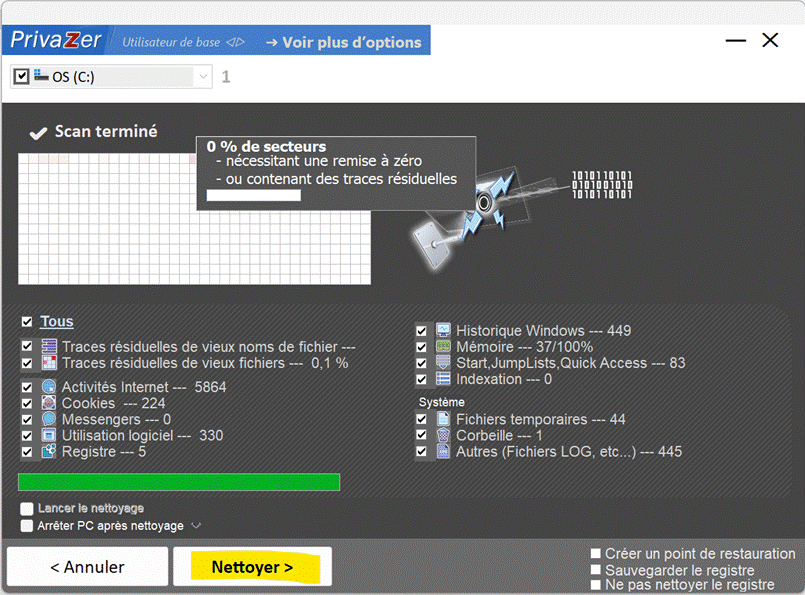Enable Sauvegarder le registre checkbox
The width and height of the screenshot is (805, 595).
click(x=596, y=569)
